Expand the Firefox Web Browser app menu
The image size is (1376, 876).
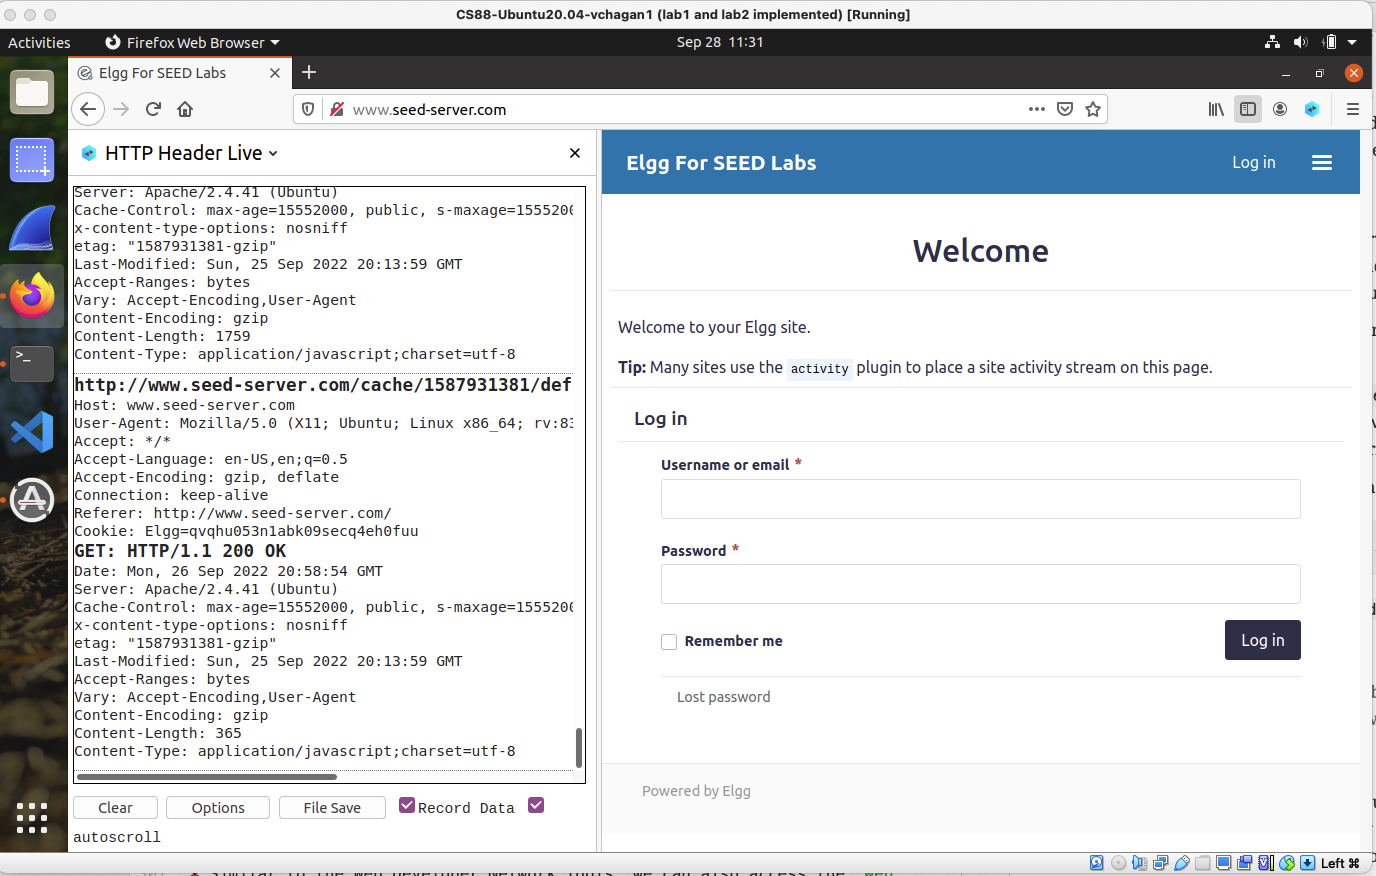192,42
